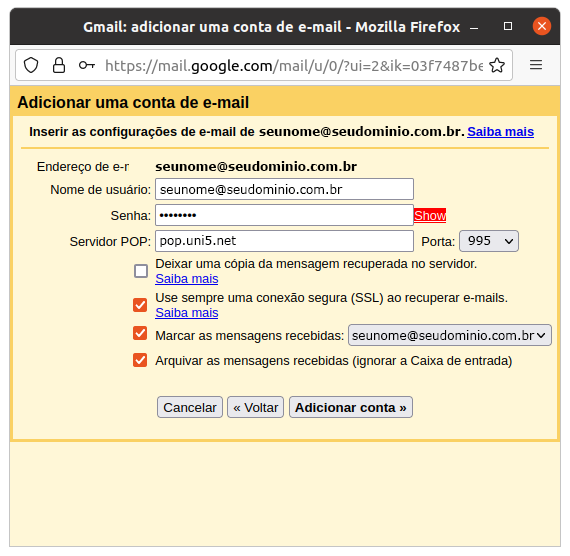Bookmark this page with the star icon
This screenshot has width=570, height=556.
(497, 65)
